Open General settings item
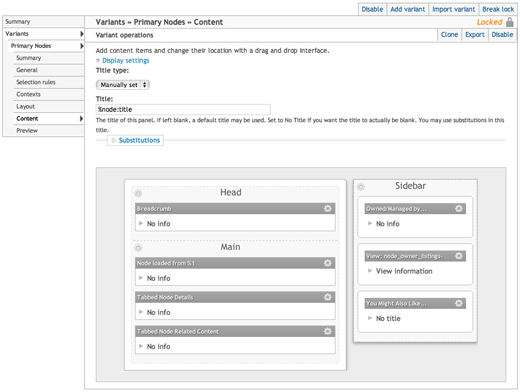The height and width of the screenshot is (392, 520). pyautogui.click(x=49, y=70)
